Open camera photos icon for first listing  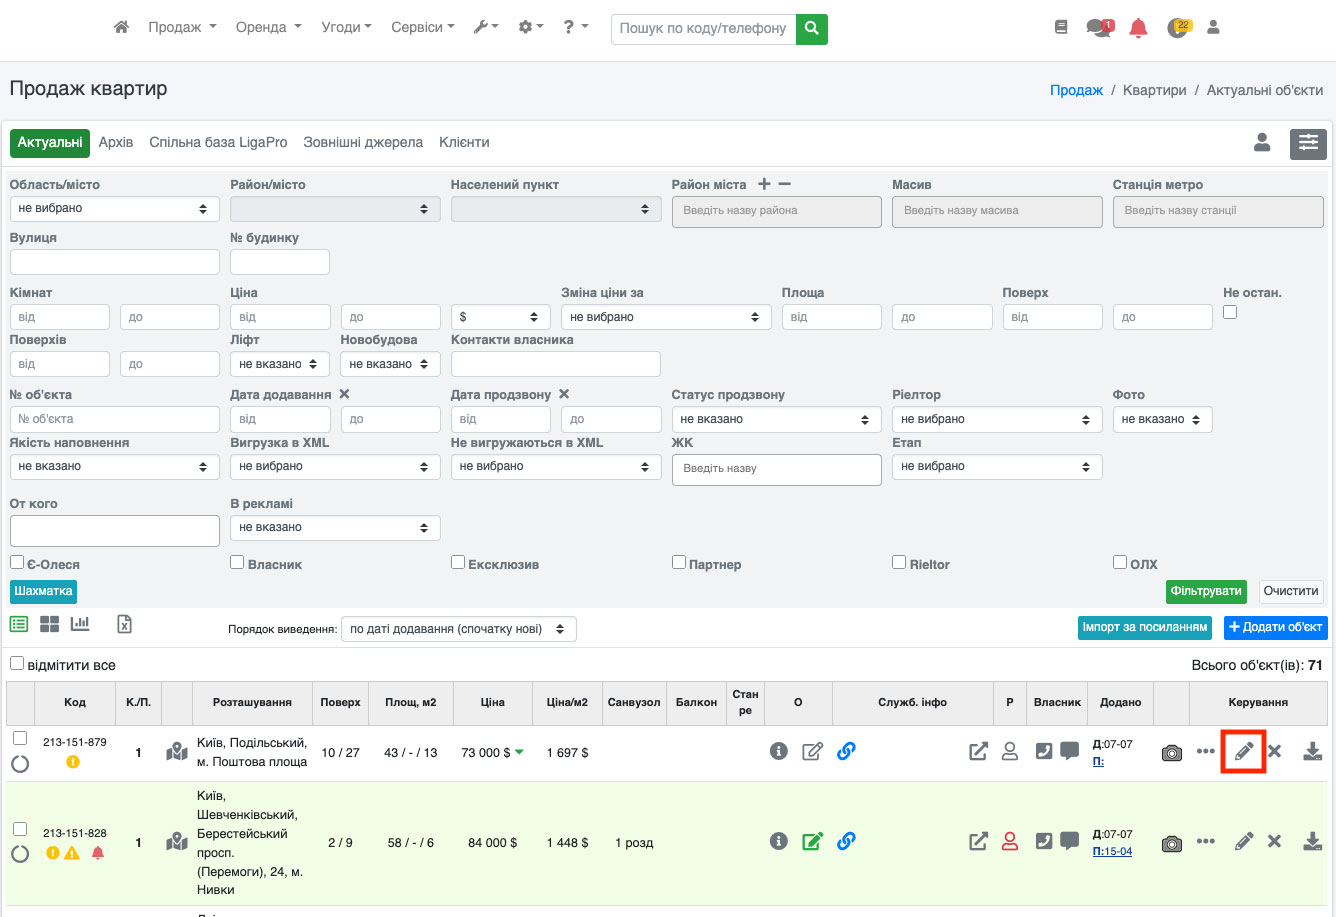point(1171,753)
